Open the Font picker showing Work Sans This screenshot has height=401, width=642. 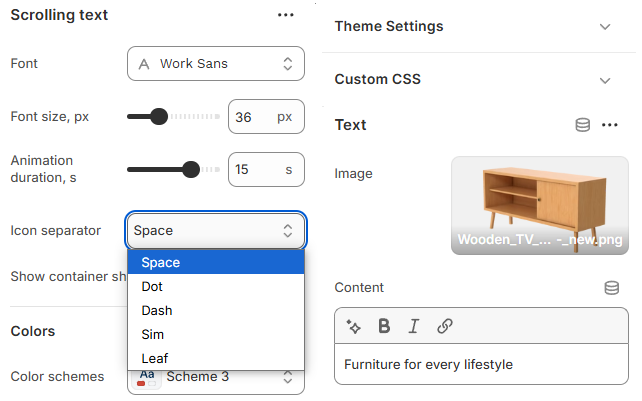(216, 63)
